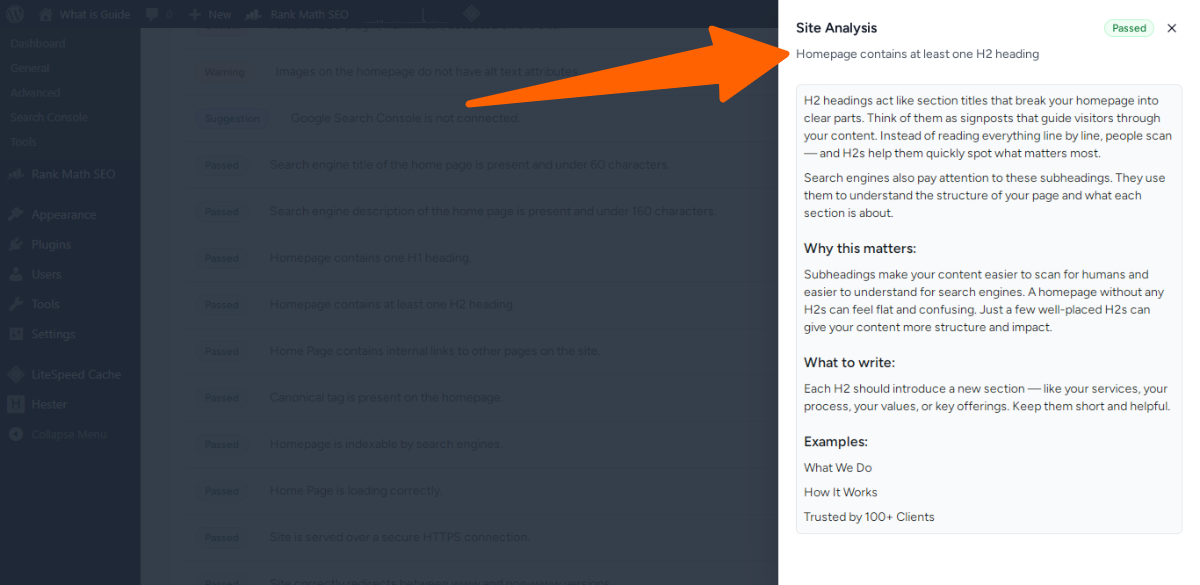Open the Appearance brush icon in sidebar

tap(15, 214)
